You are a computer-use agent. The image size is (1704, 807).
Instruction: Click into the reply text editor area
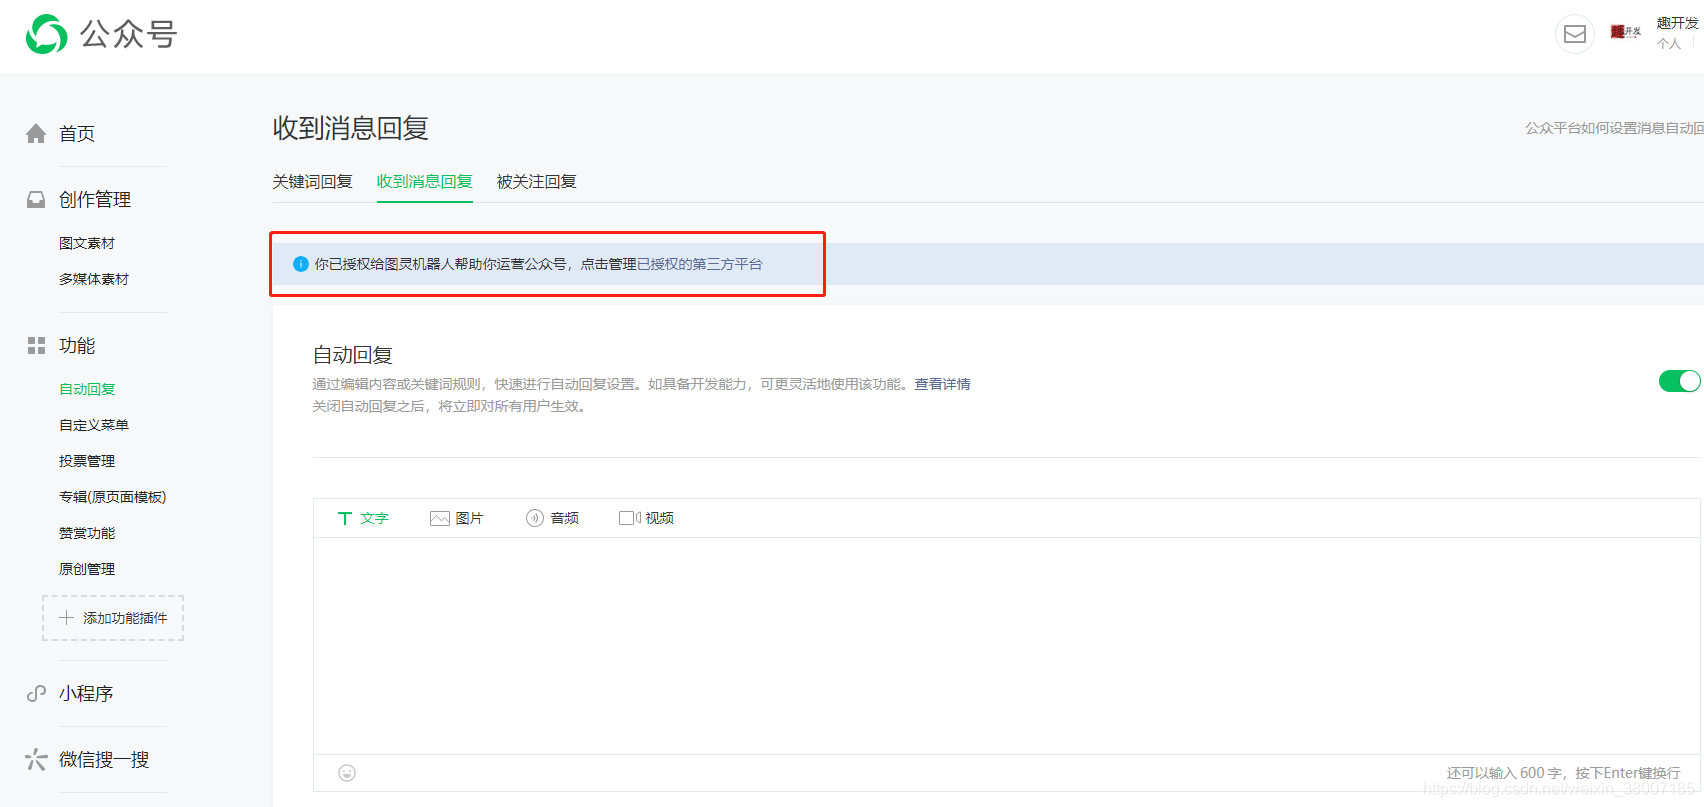click(1006, 646)
